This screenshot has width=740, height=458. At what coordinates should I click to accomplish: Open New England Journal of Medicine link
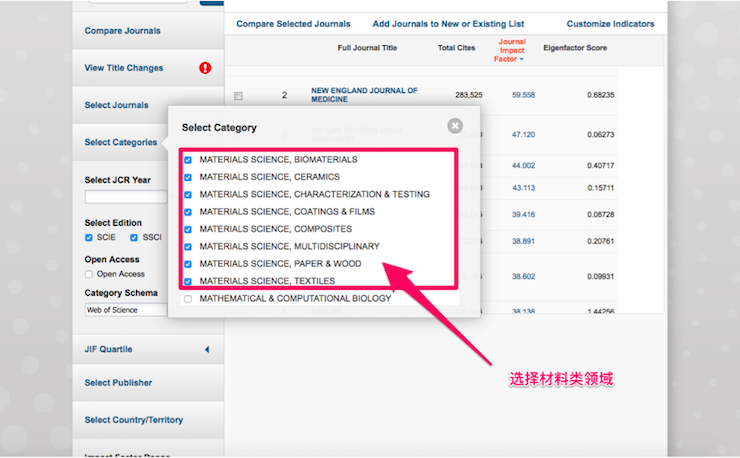[x=364, y=95]
